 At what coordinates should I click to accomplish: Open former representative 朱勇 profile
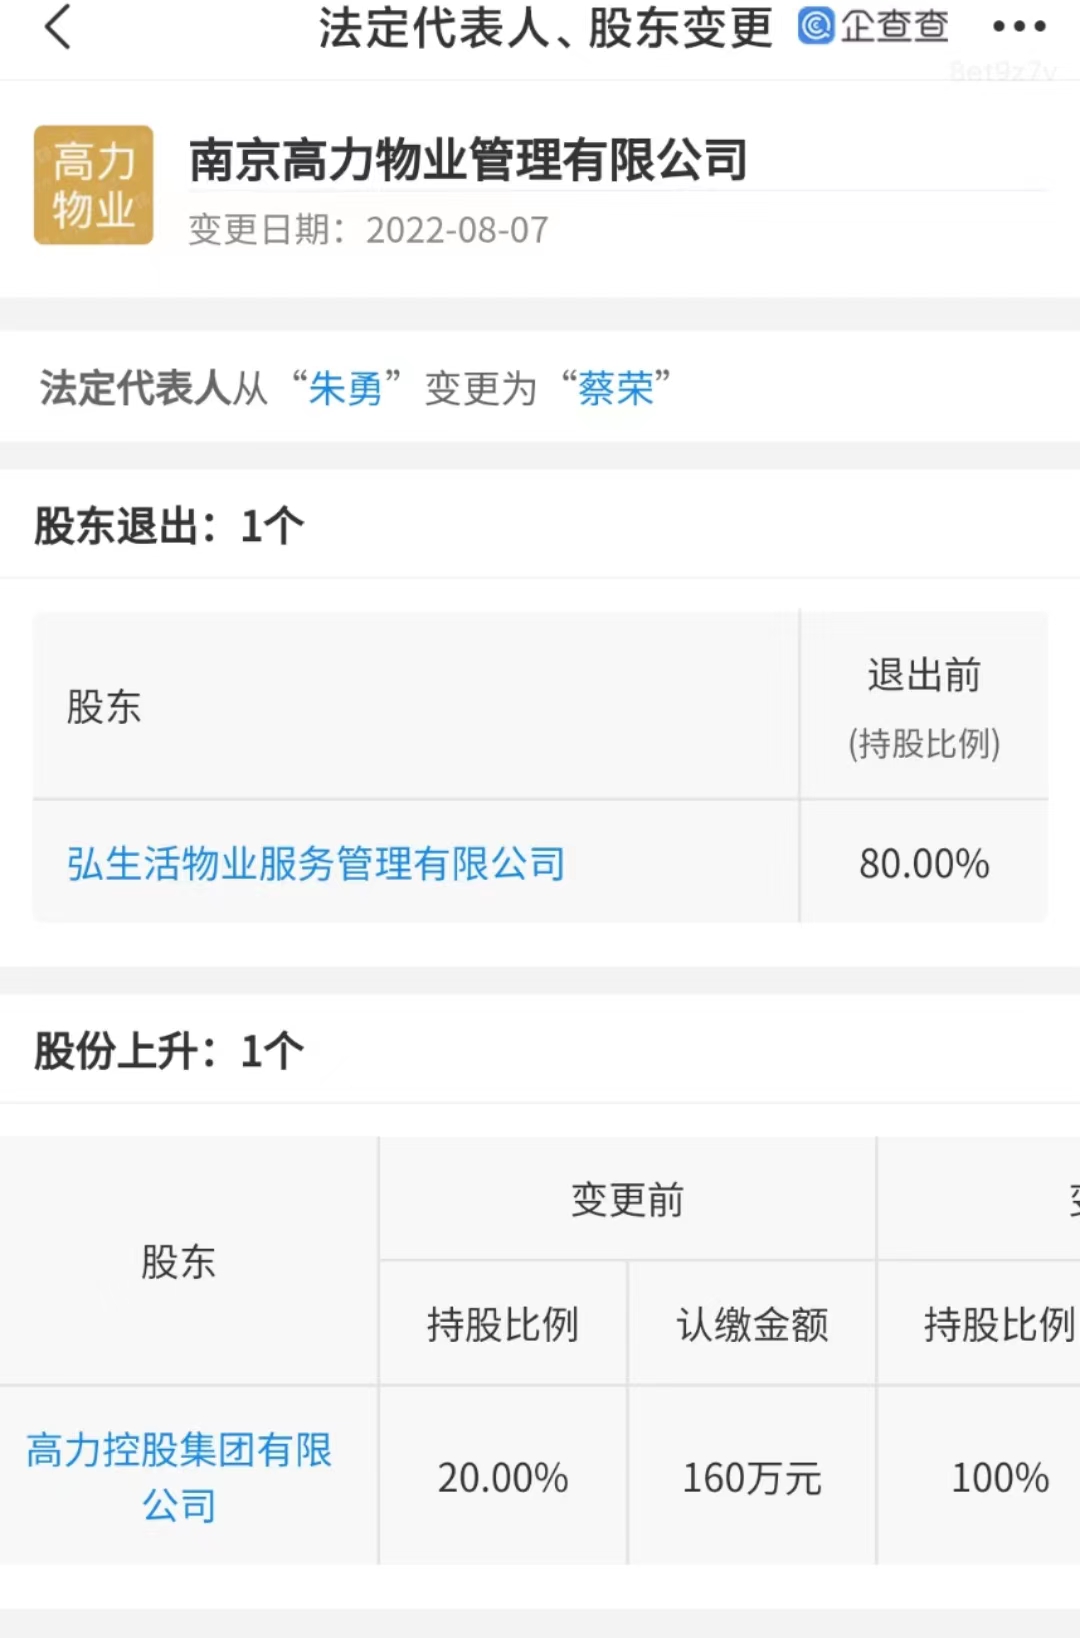[x=345, y=388]
